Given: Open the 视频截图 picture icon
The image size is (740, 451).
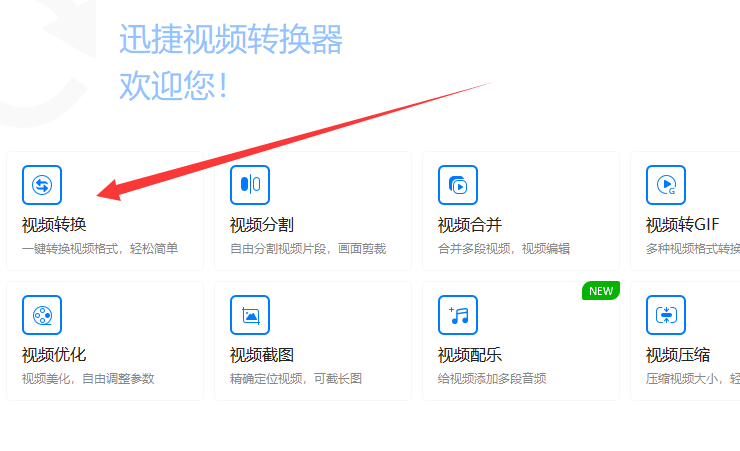Looking at the screenshot, I should (250, 315).
